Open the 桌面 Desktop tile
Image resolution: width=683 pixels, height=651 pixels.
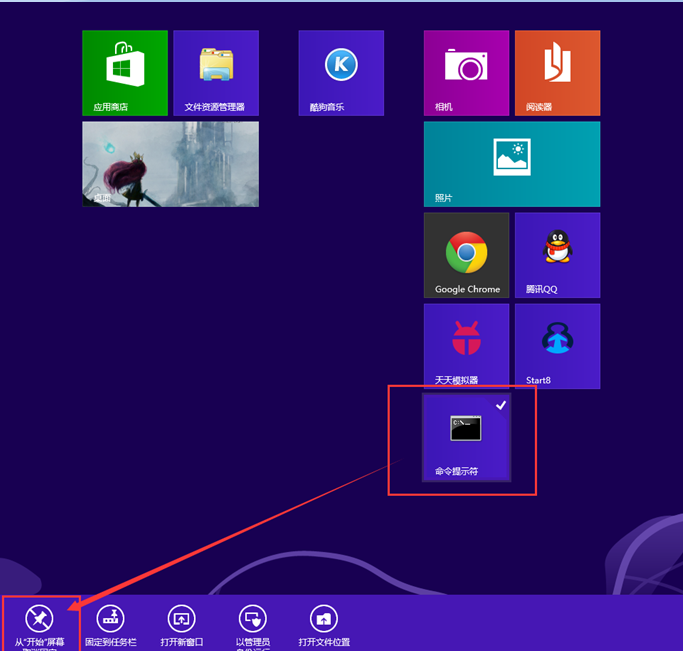(170, 164)
